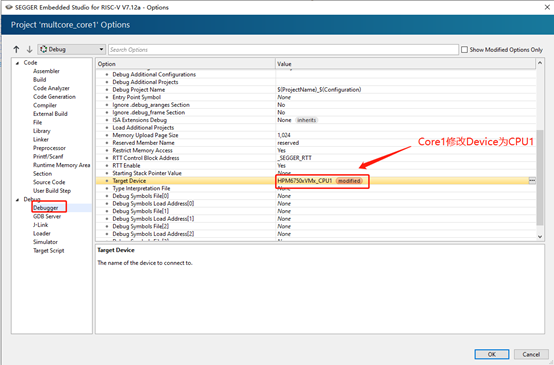Select Debug Symbols Load Address[2] option
554x365 pixels.
pyautogui.click(x=153, y=234)
